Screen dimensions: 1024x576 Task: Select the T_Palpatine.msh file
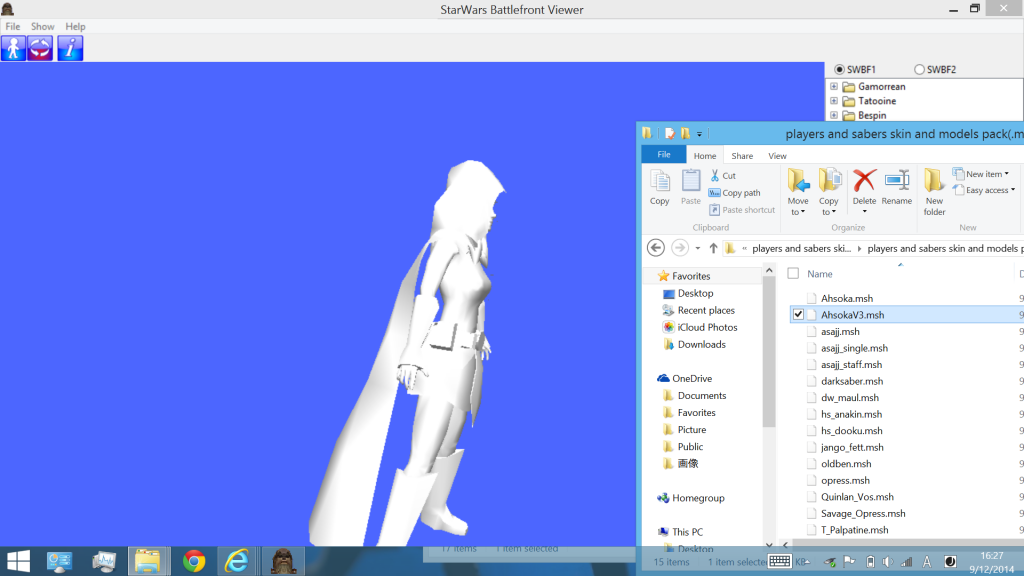coord(854,530)
